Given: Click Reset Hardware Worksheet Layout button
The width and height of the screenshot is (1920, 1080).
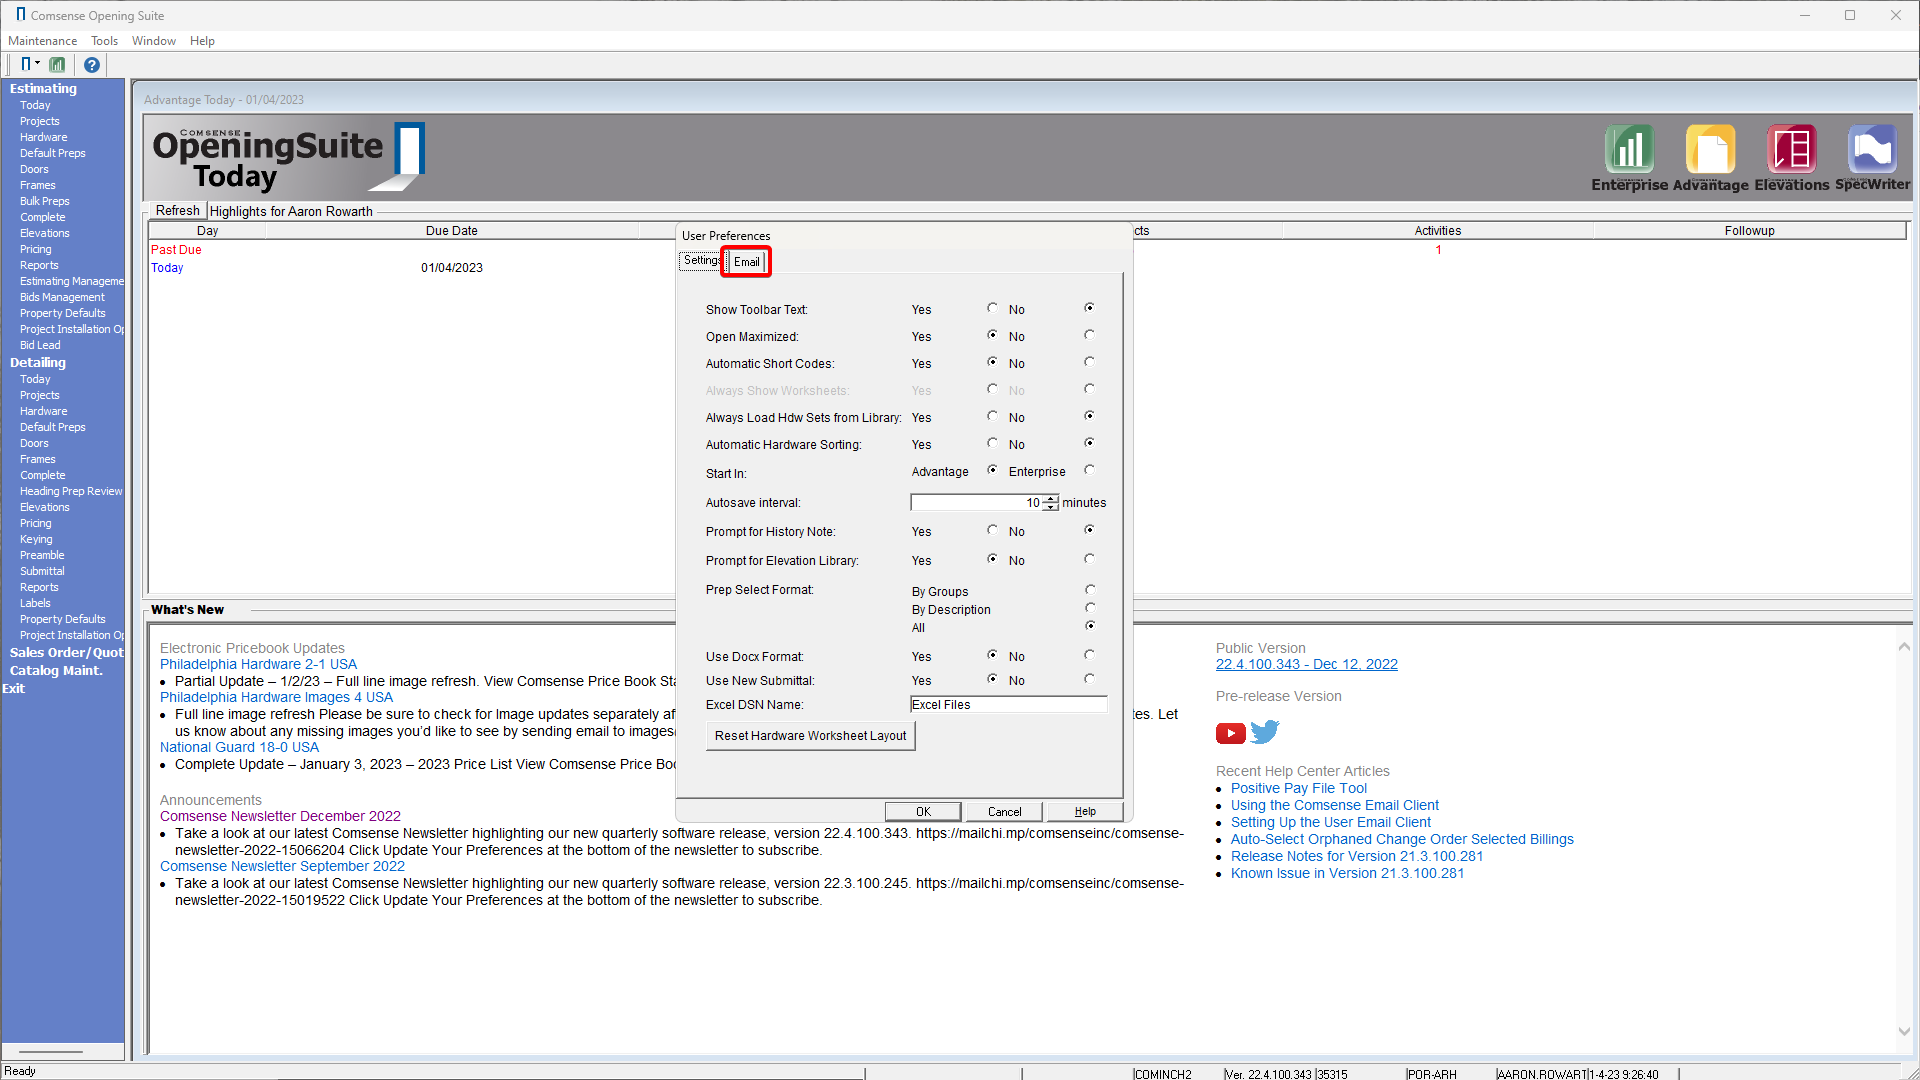Looking at the screenshot, I should coord(810,736).
